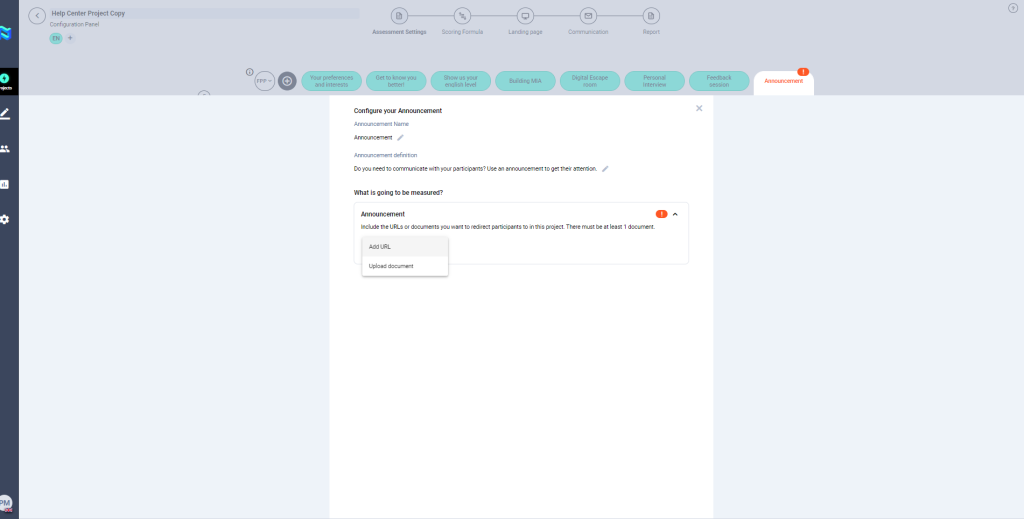Close the Configure your Announcement panel
Viewport: 1024px width, 519px height.
(x=699, y=108)
